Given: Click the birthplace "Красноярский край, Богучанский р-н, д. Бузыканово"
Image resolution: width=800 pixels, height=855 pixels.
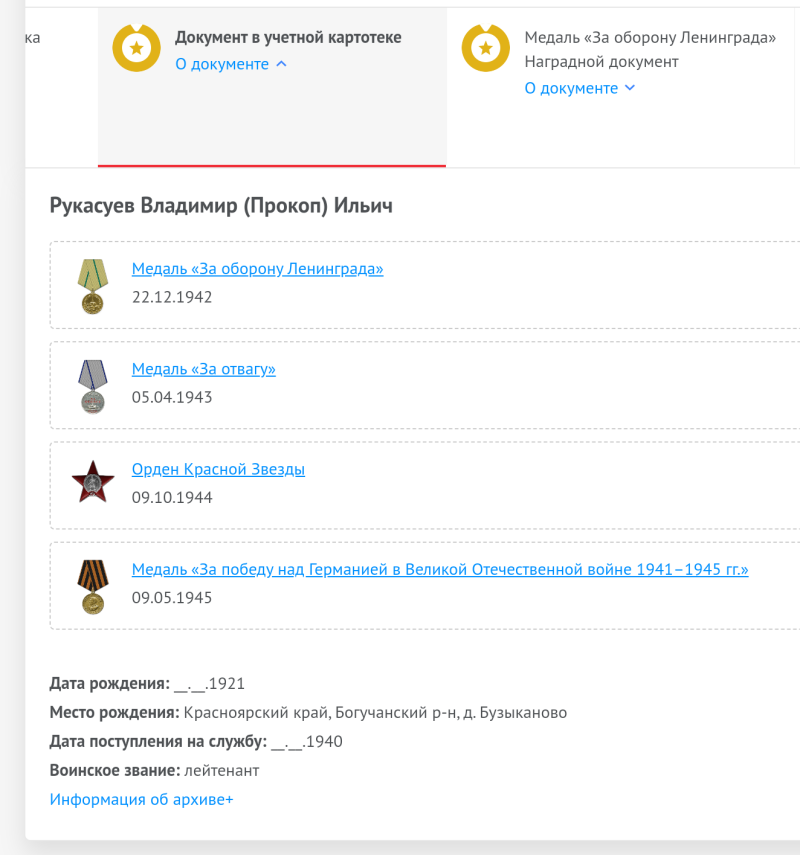Looking at the screenshot, I should point(375,713).
